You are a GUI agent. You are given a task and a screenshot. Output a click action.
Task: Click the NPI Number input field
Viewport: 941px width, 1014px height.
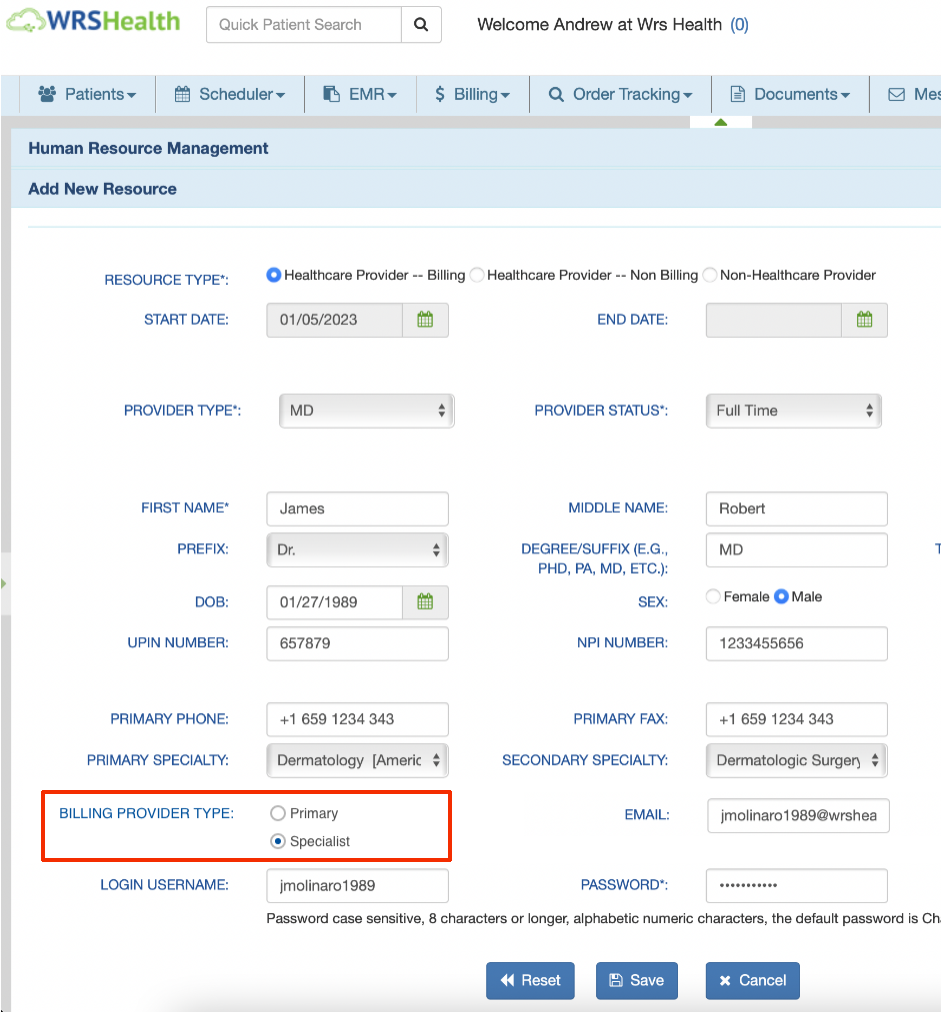(x=796, y=644)
